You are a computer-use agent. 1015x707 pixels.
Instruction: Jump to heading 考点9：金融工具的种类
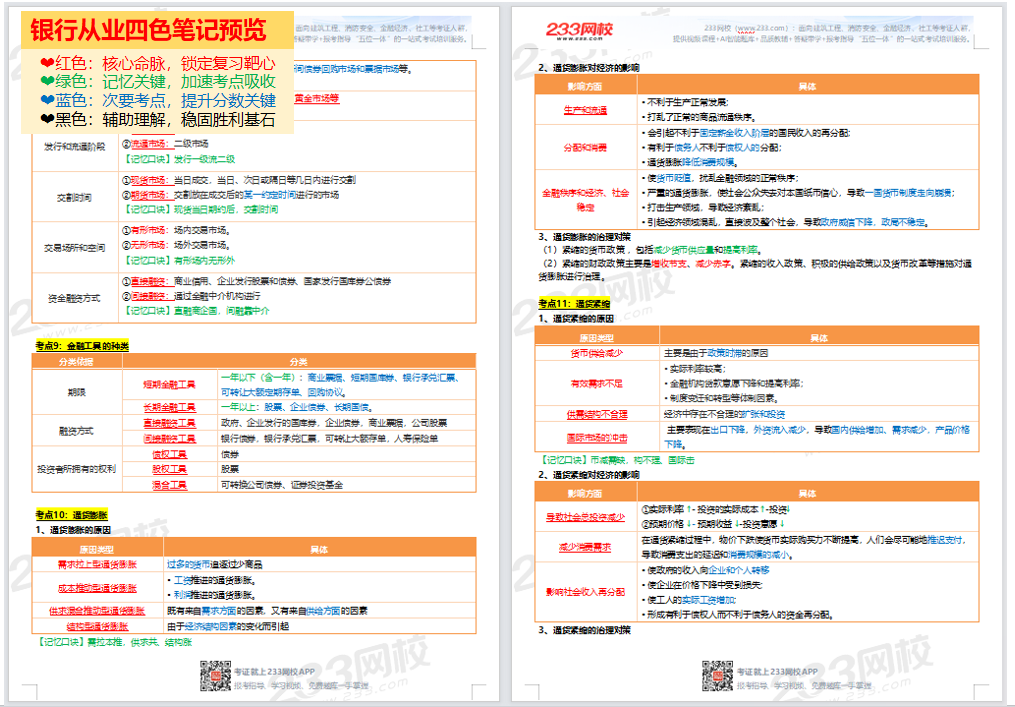(82, 345)
